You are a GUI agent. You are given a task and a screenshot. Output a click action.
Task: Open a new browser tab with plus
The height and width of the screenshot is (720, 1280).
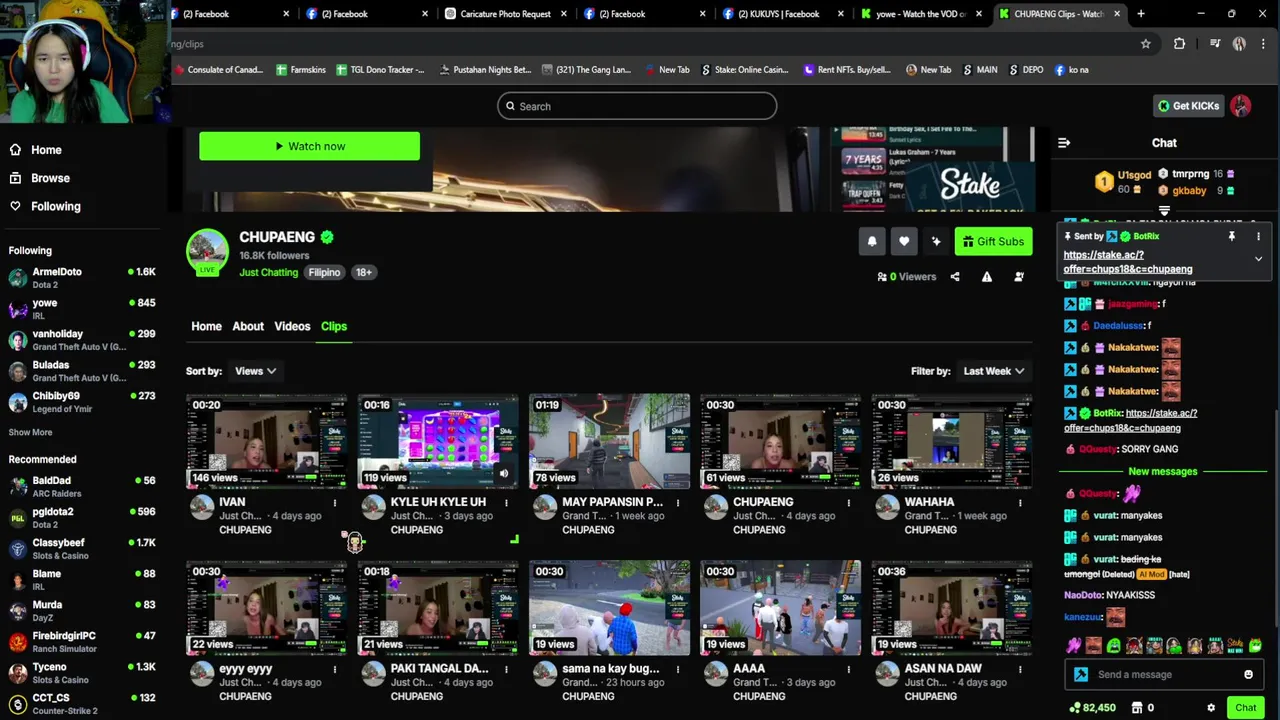coord(1141,14)
